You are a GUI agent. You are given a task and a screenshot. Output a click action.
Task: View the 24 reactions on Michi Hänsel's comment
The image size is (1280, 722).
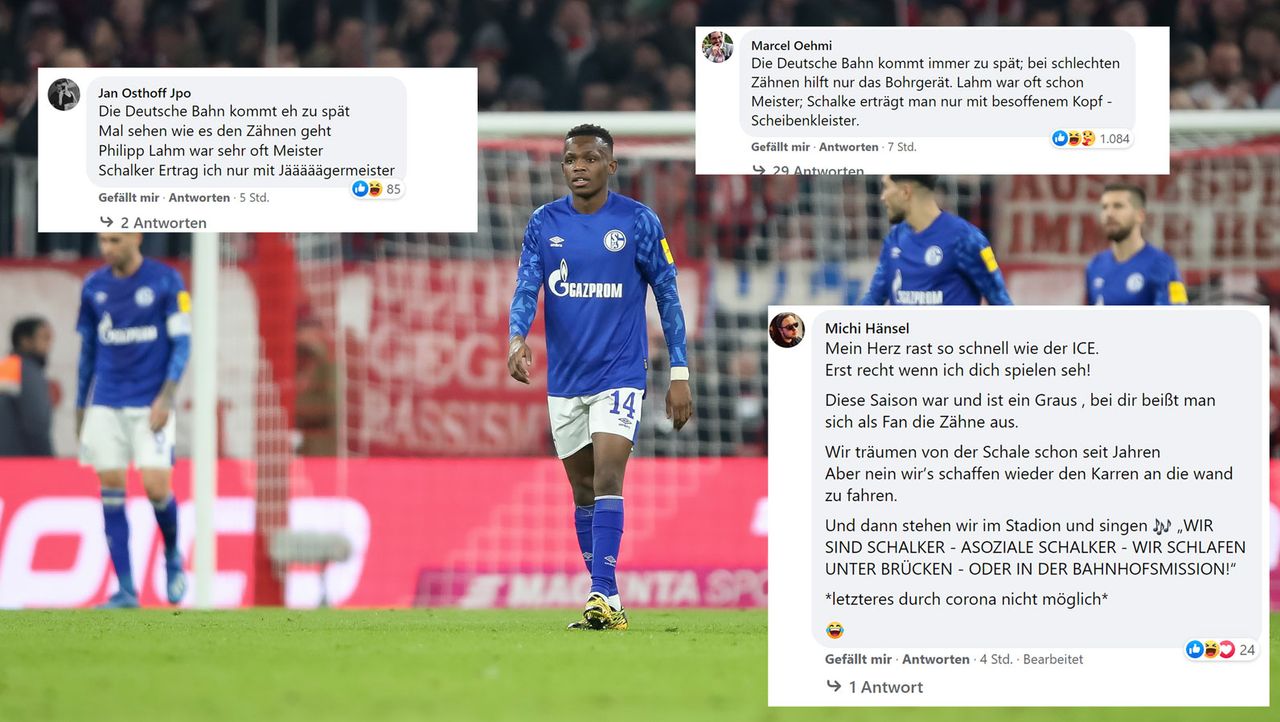(1221, 650)
